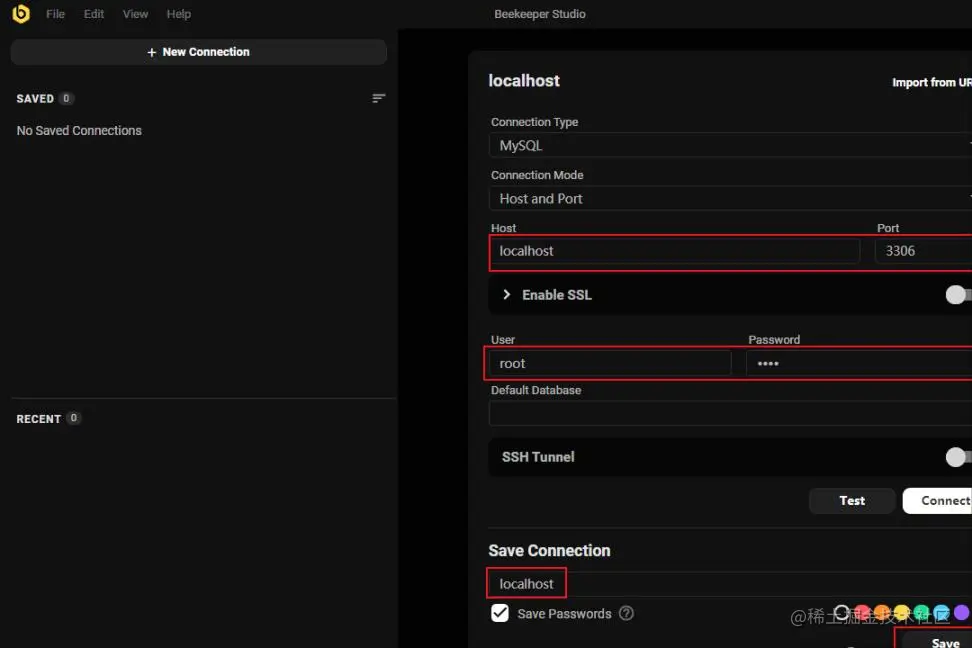Click the Beekeeper Studio logo icon
Image resolution: width=972 pixels, height=648 pixels.
21,13
